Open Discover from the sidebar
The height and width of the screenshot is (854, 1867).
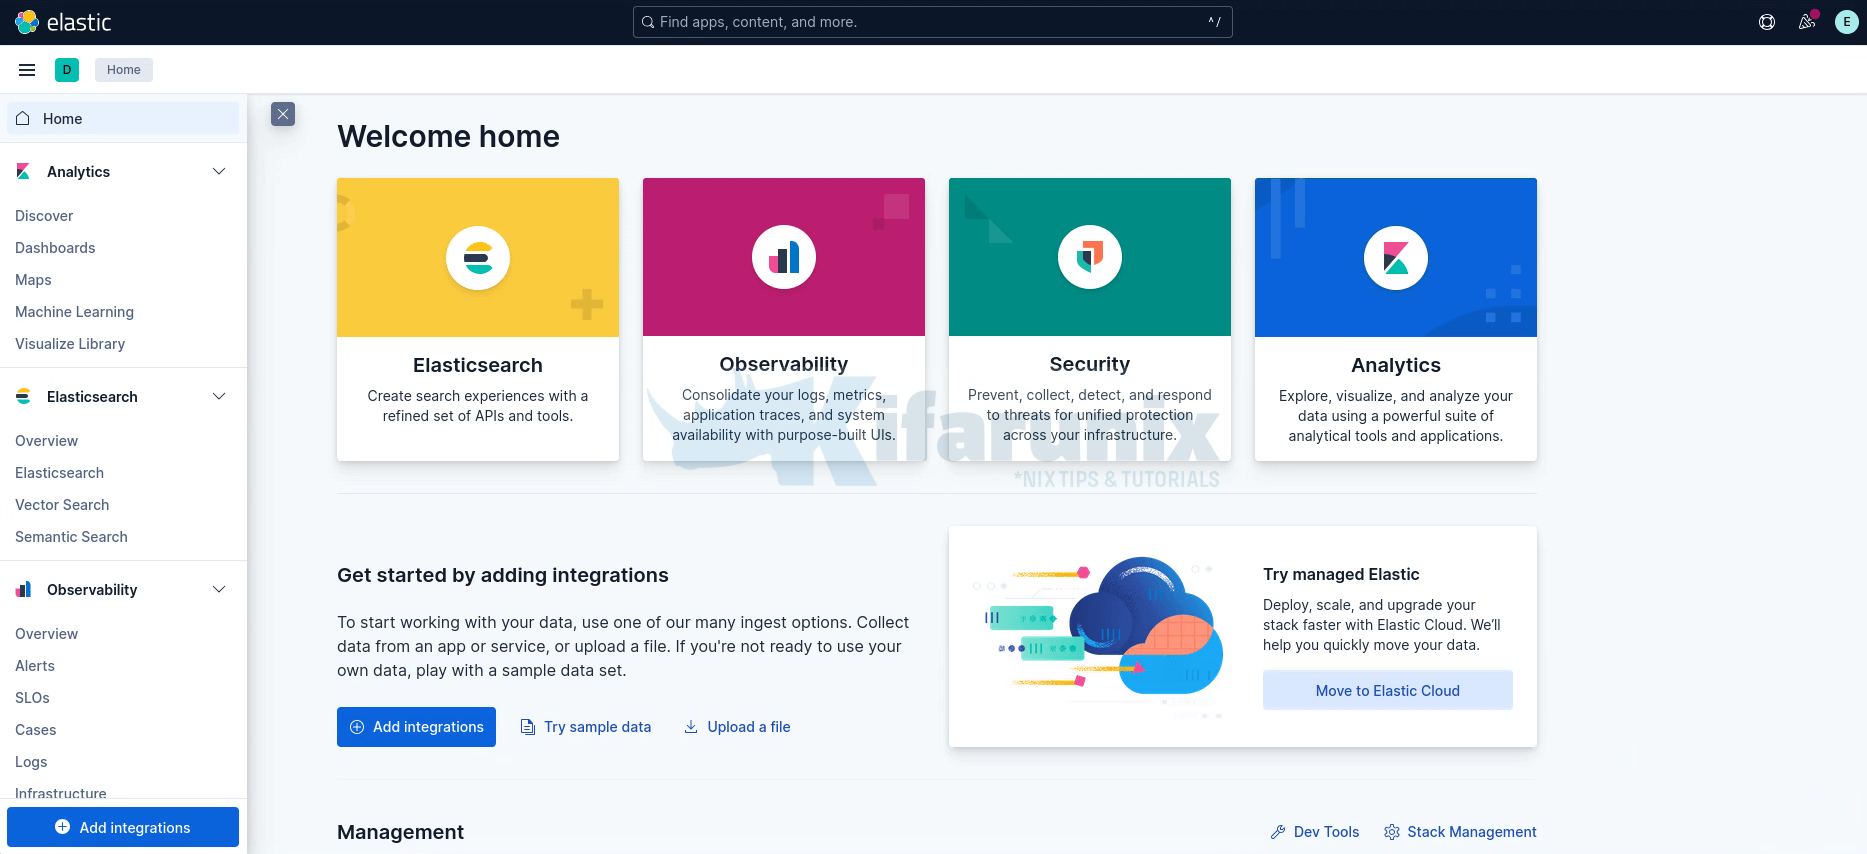coord(44,216)
